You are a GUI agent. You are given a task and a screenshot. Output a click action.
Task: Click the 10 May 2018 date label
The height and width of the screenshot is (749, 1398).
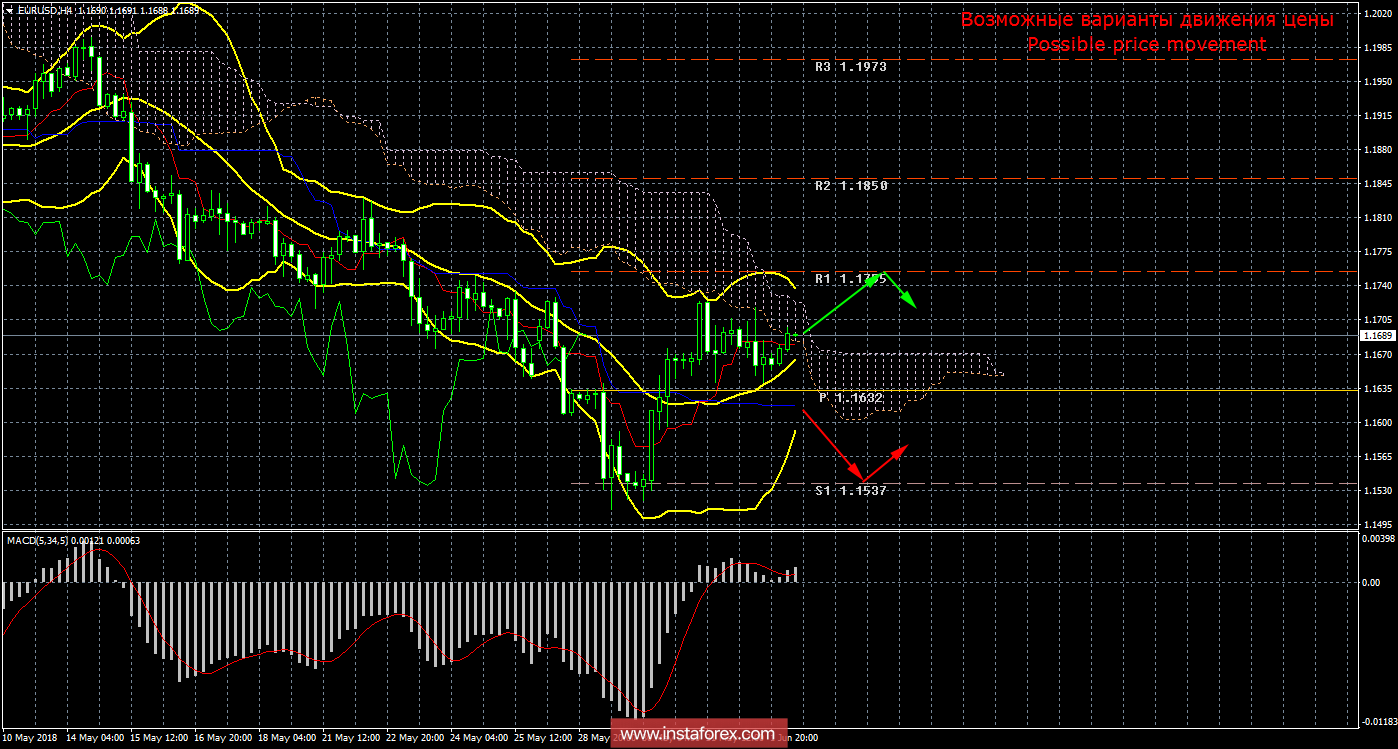tap(28, 738)
